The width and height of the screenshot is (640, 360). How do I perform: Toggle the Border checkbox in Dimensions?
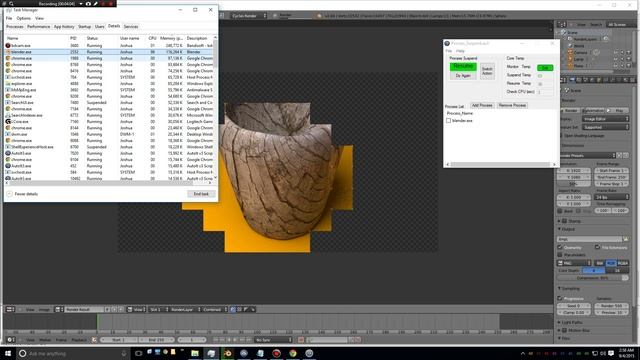coord(560,211)
